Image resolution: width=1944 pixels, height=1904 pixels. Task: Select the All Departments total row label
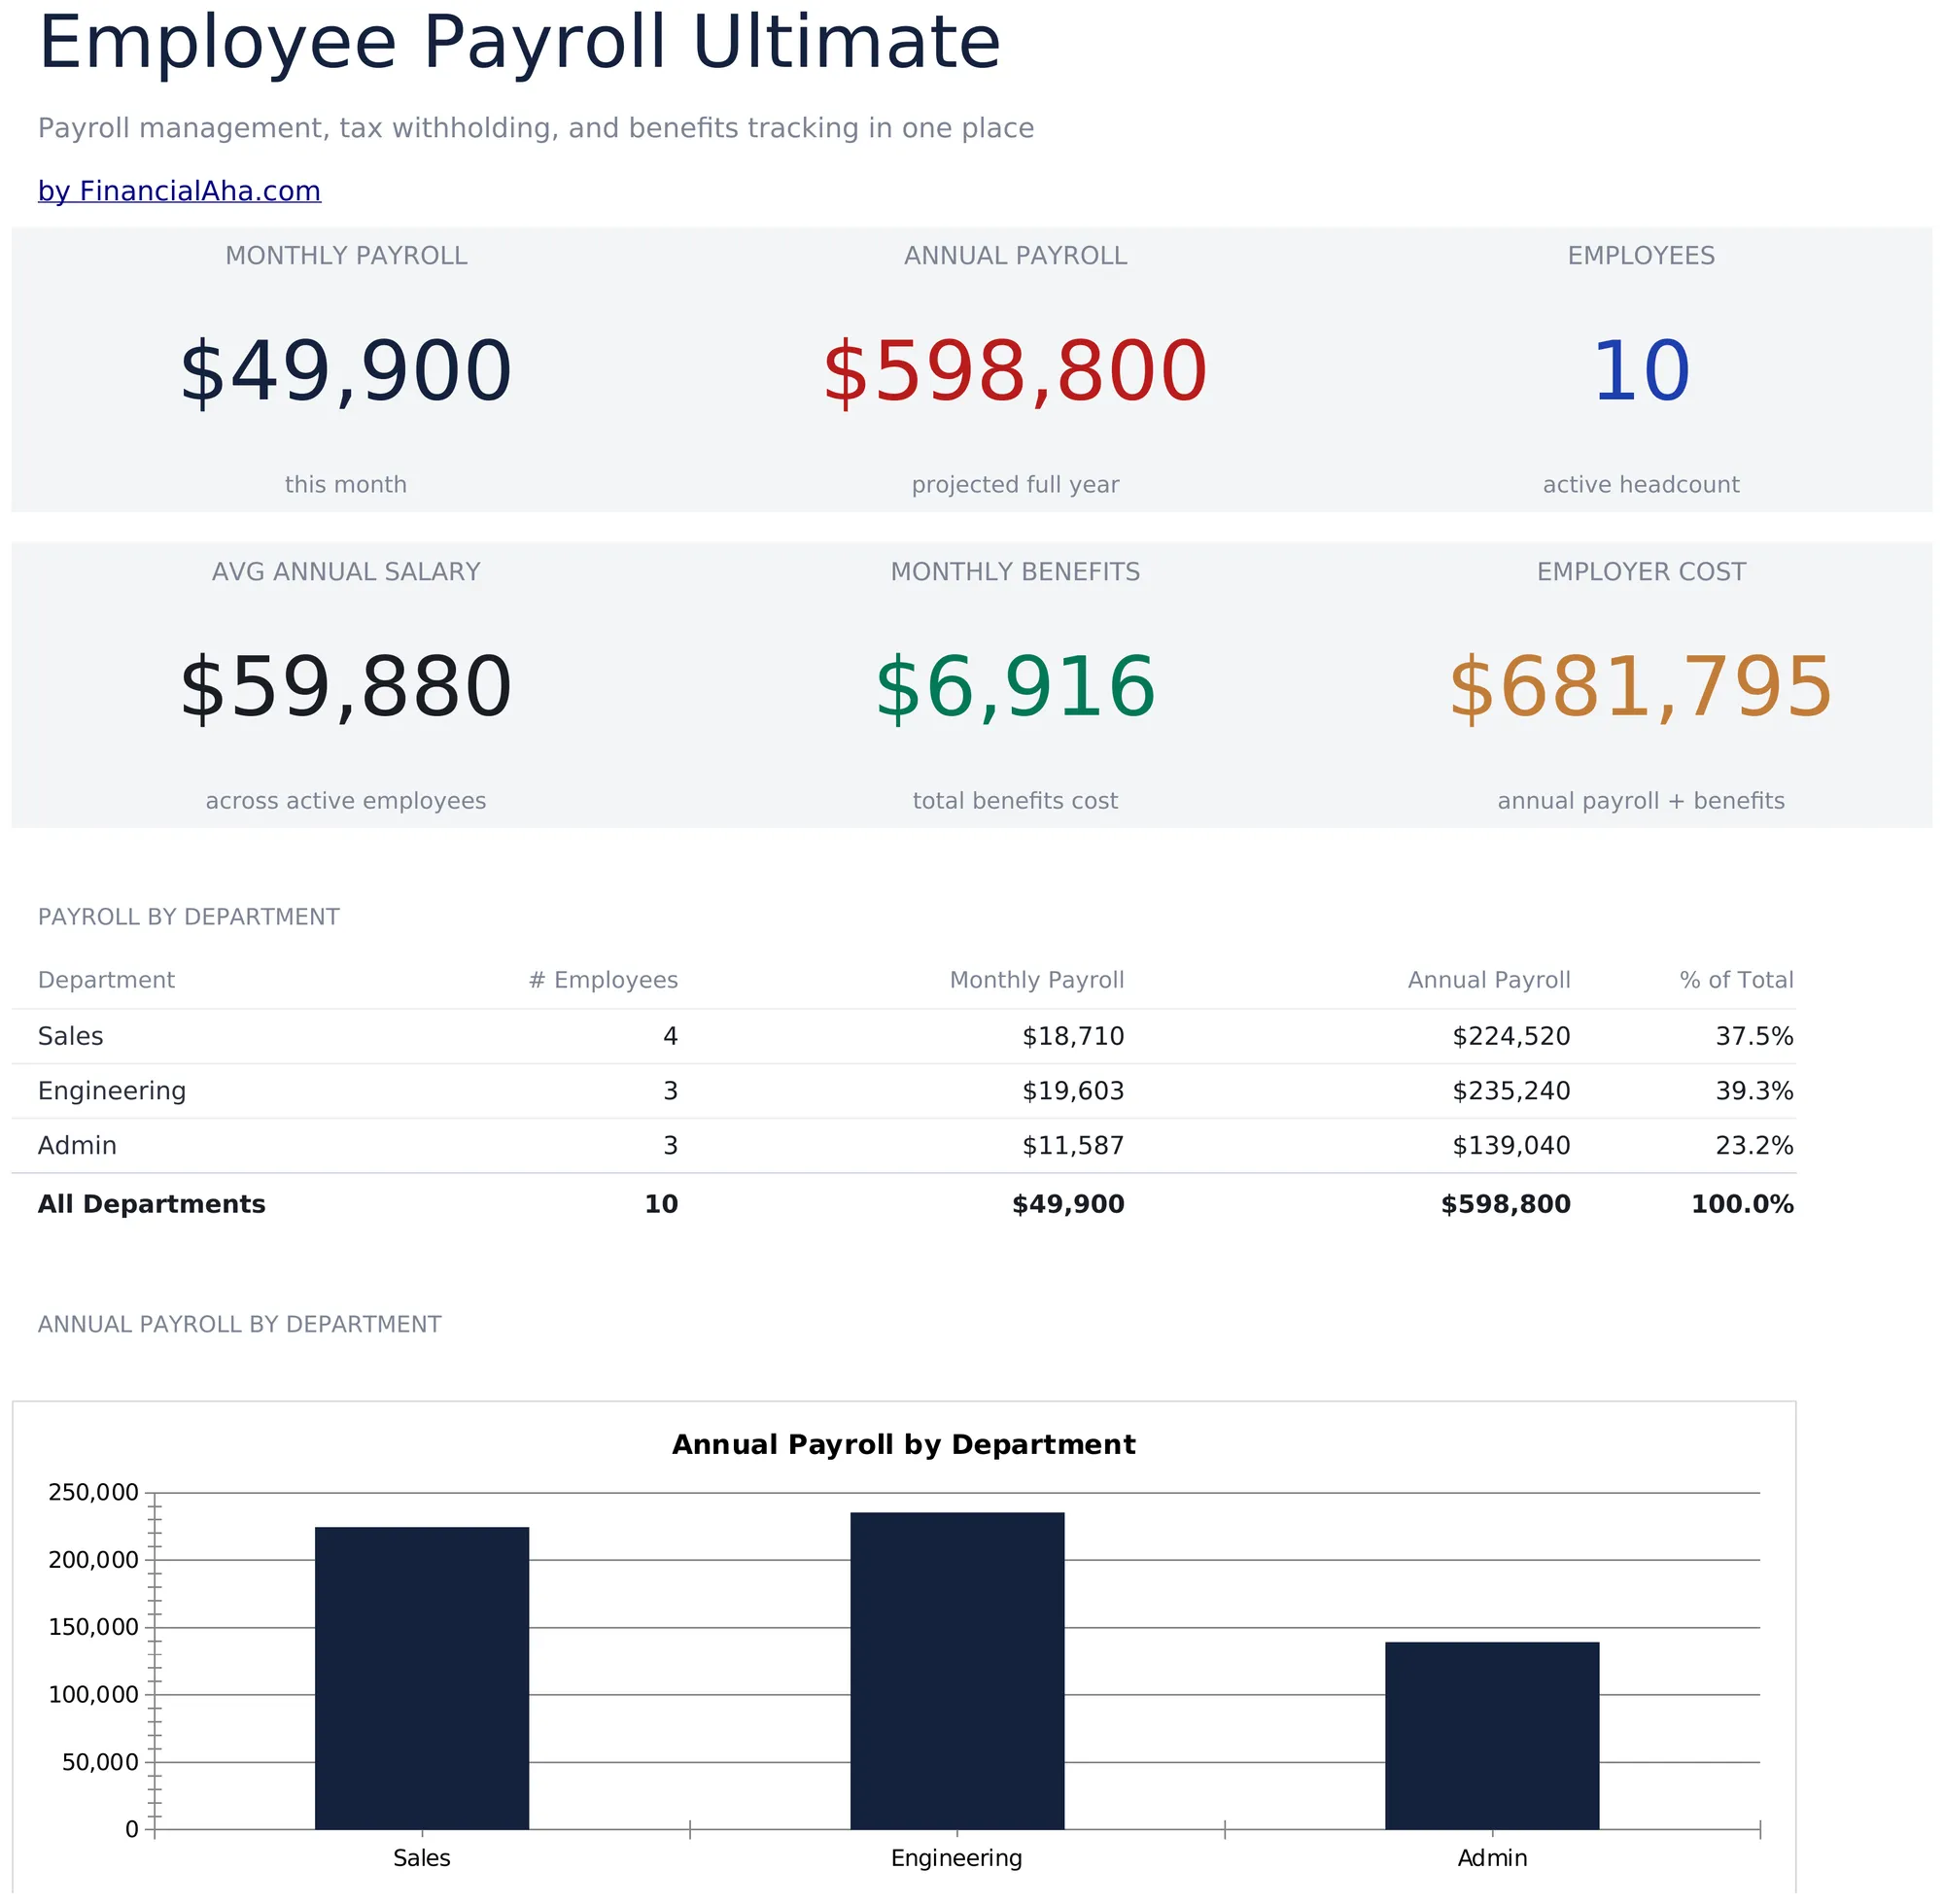point(152,1205)
